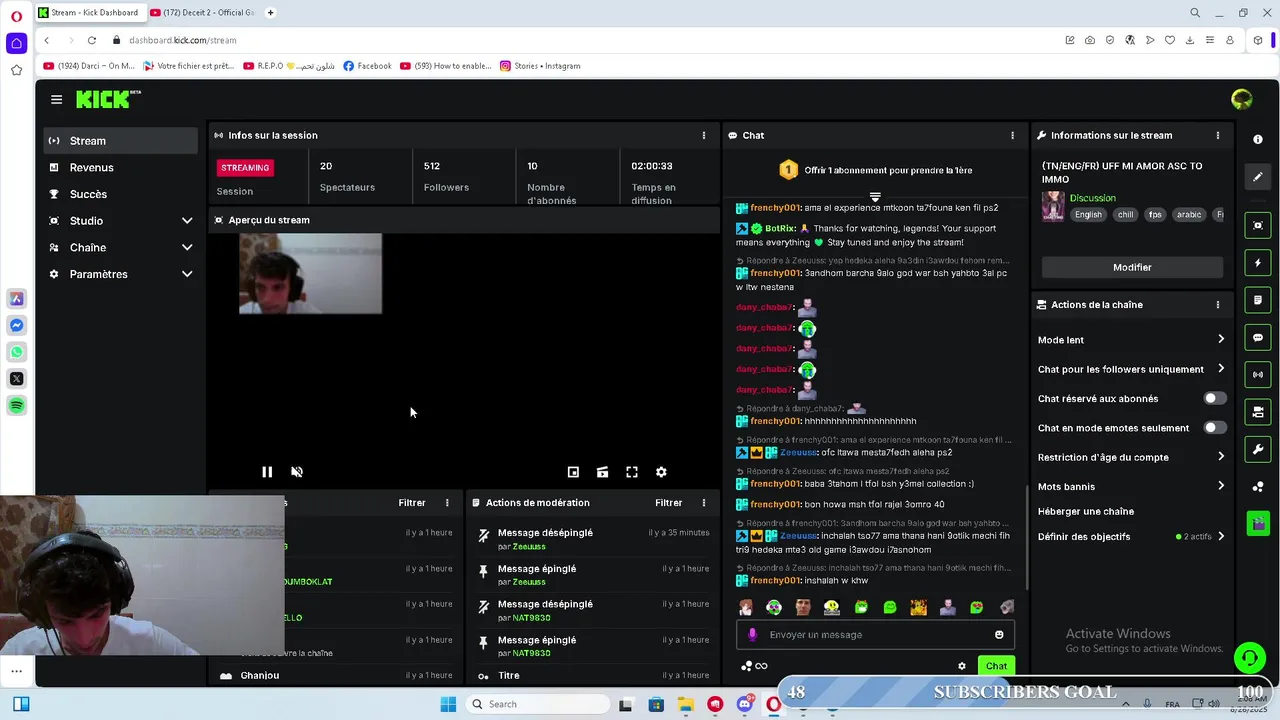1280x720 pixels.
Task: Open Stories Instagram bookmark
Action: click(540, 66)
